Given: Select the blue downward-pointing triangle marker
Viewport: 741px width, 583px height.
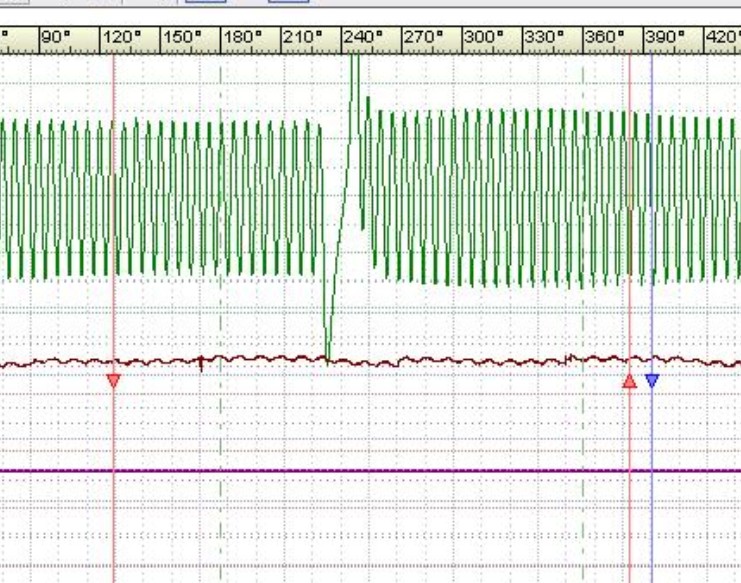Looking at the screenshot, I should [652, 381].
